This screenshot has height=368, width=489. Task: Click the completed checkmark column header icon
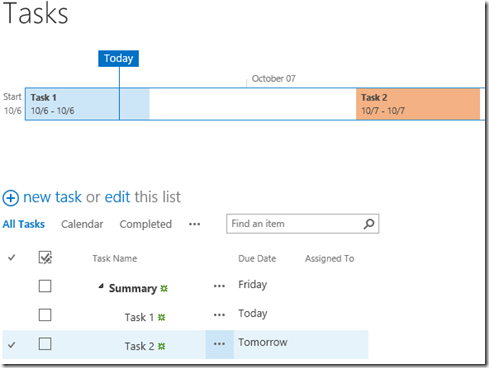(x=12, y=257)
